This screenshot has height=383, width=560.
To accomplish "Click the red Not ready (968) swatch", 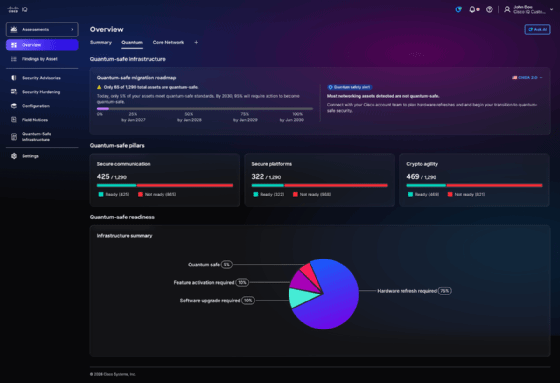I will (x=295, y=194).
